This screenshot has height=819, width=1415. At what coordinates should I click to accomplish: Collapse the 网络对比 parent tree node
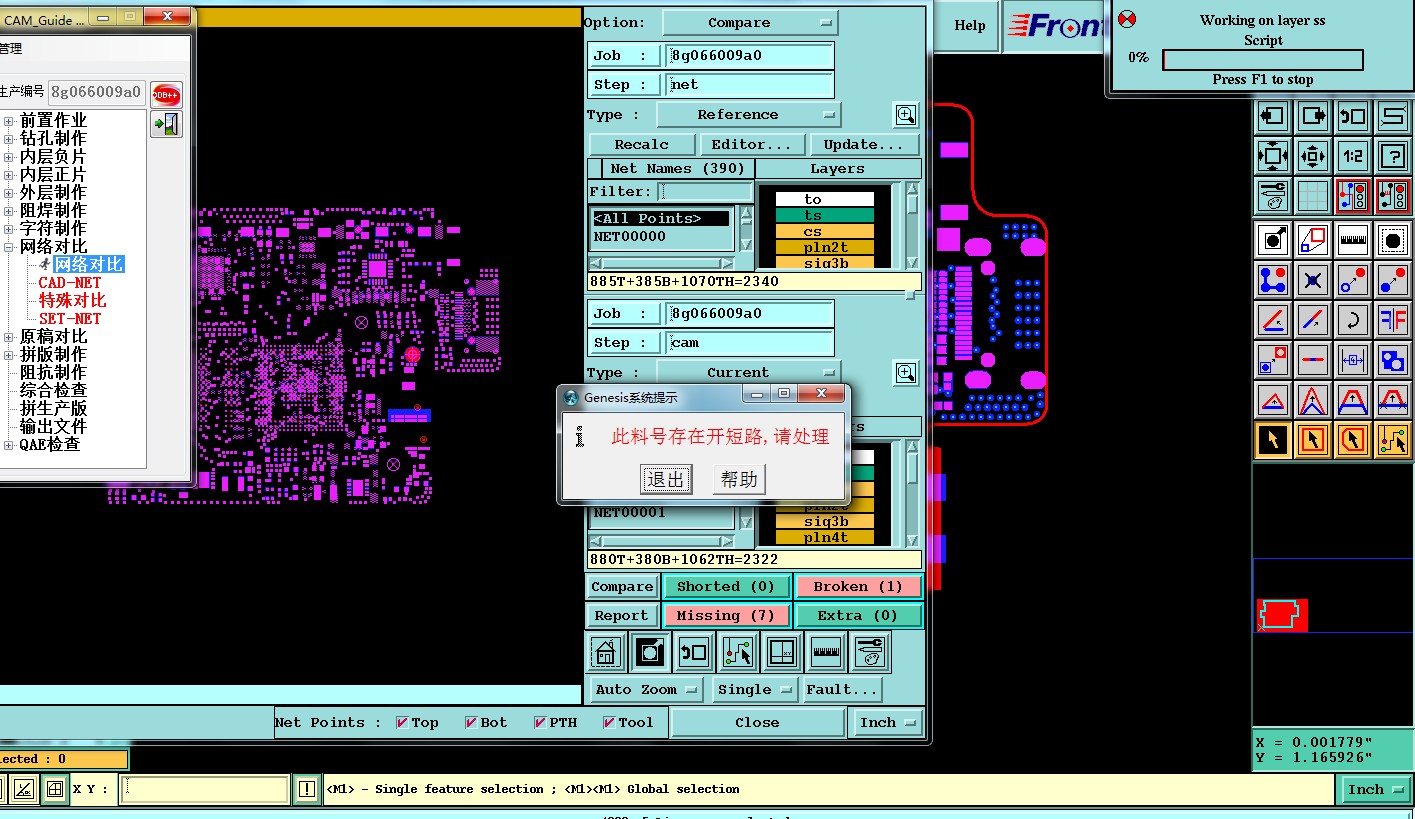click(9, 247)
